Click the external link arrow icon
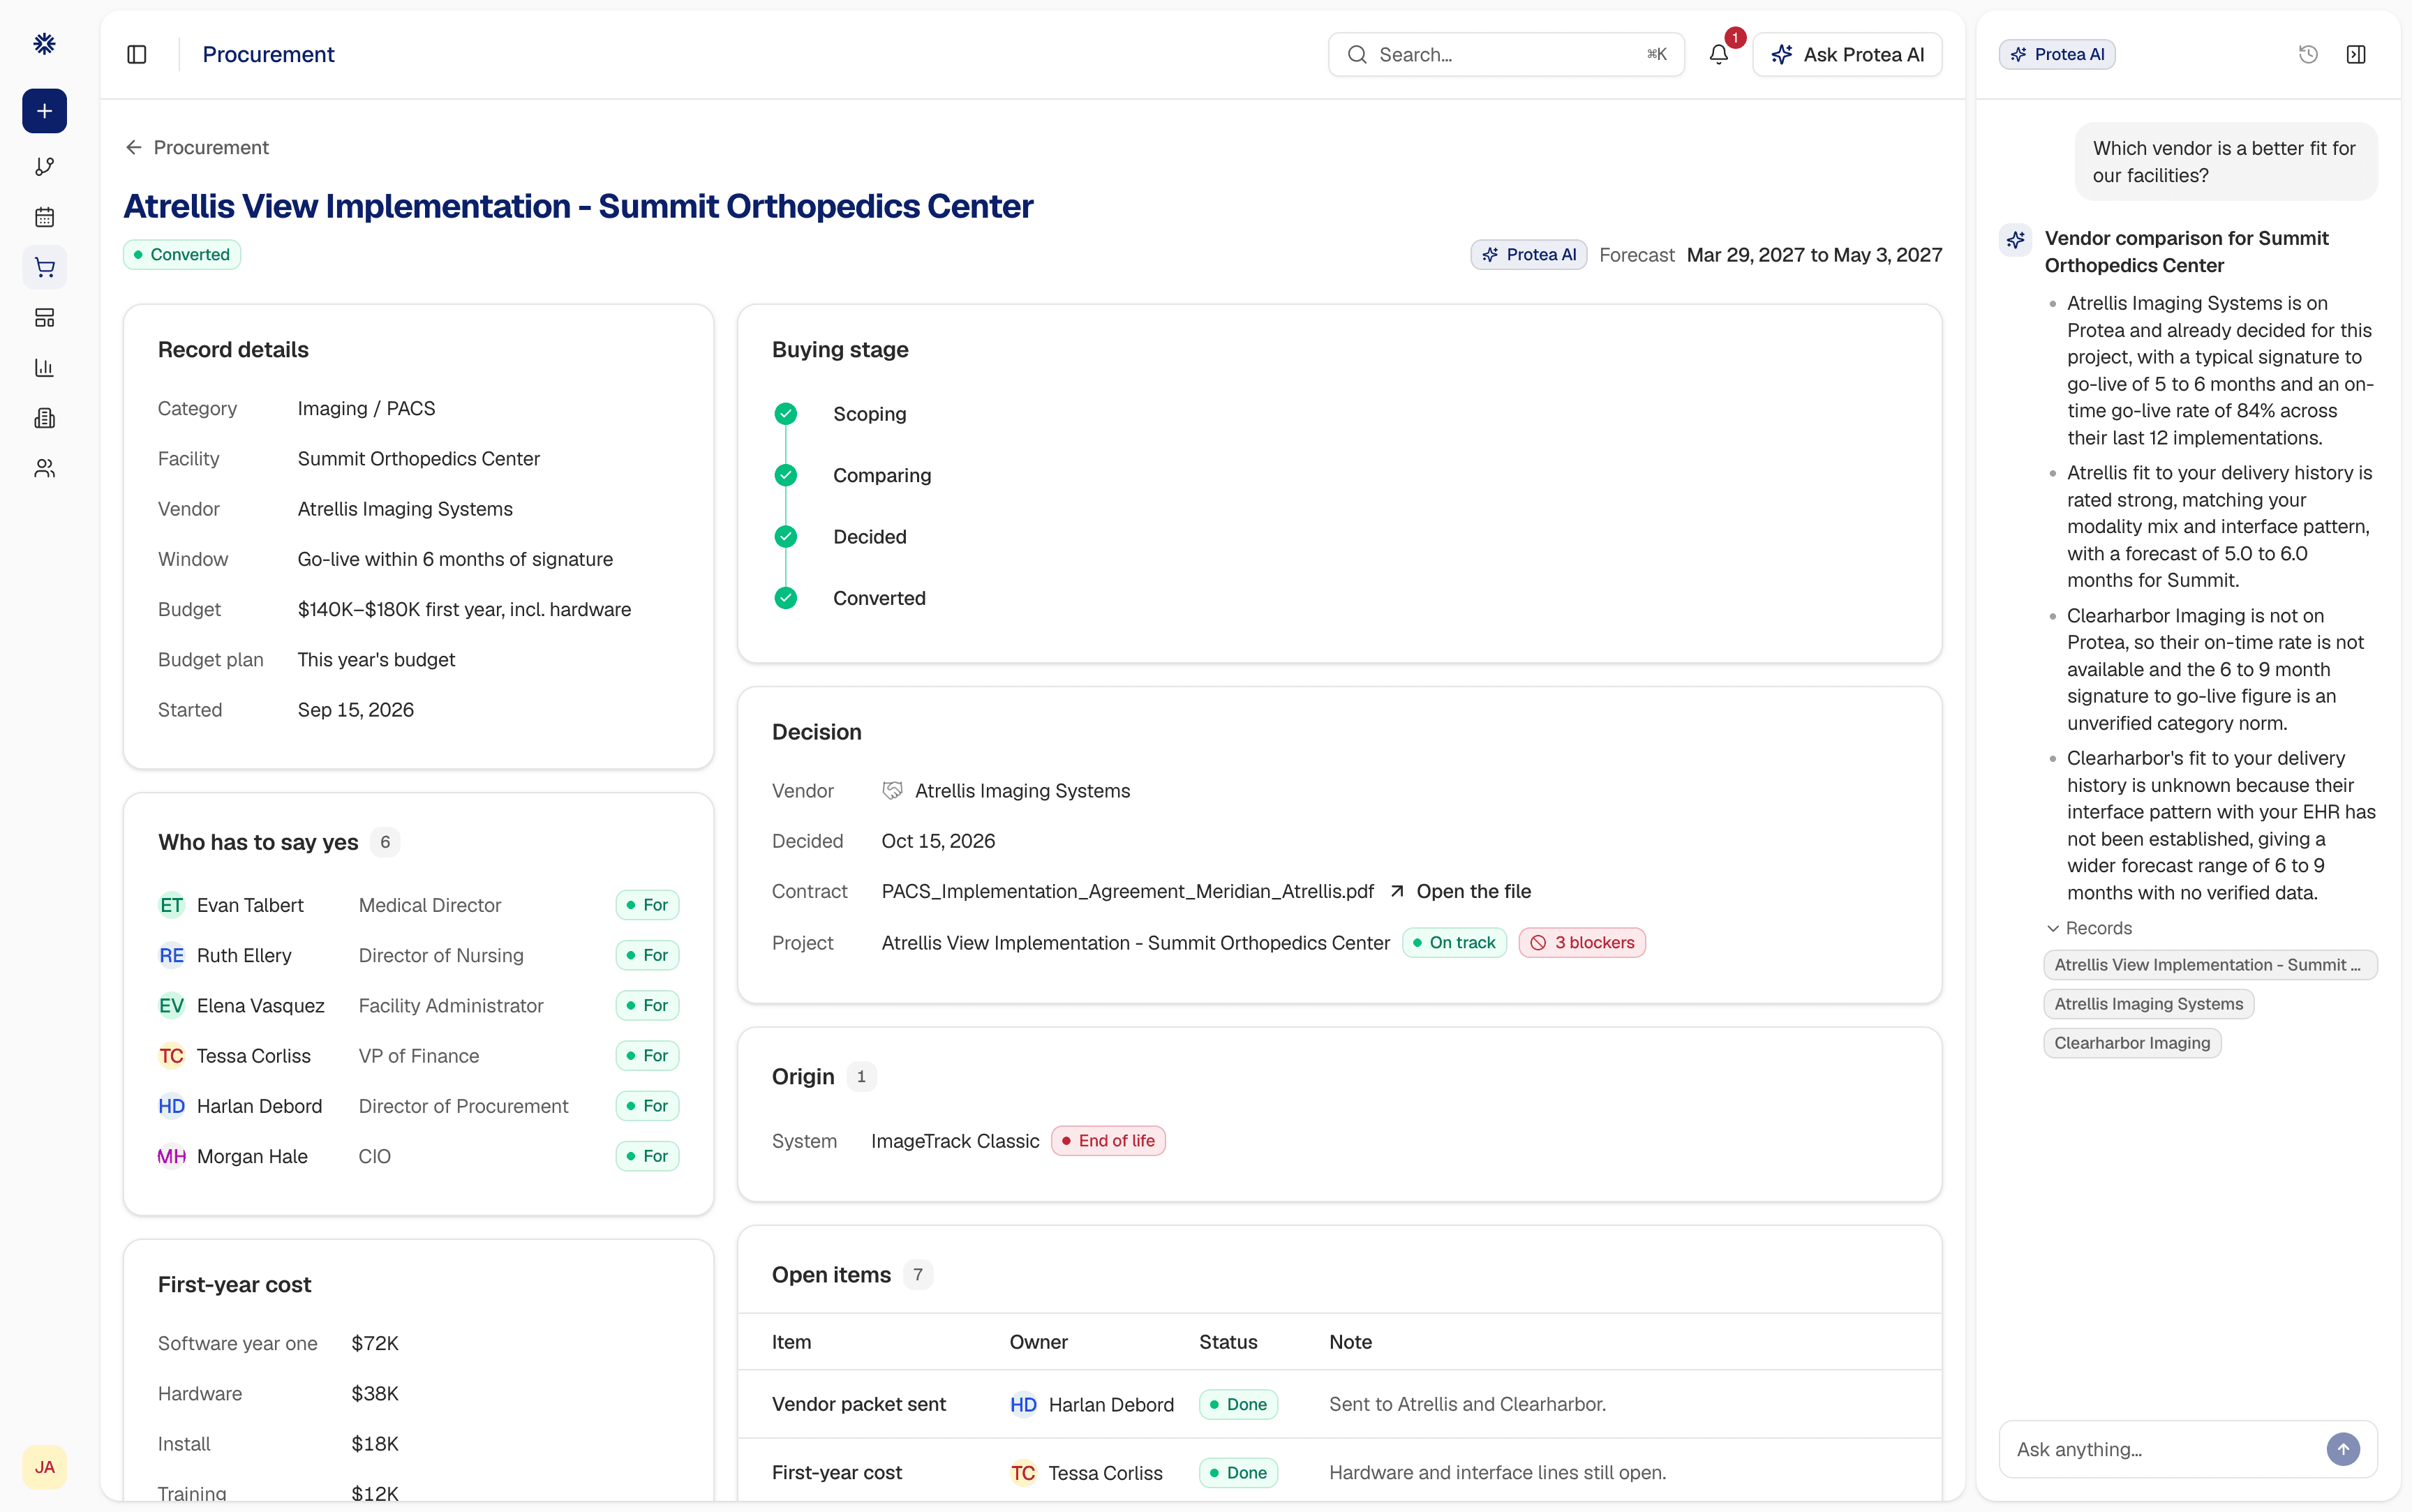This screenshot has width=2412, height=1512. point(1397,891)
